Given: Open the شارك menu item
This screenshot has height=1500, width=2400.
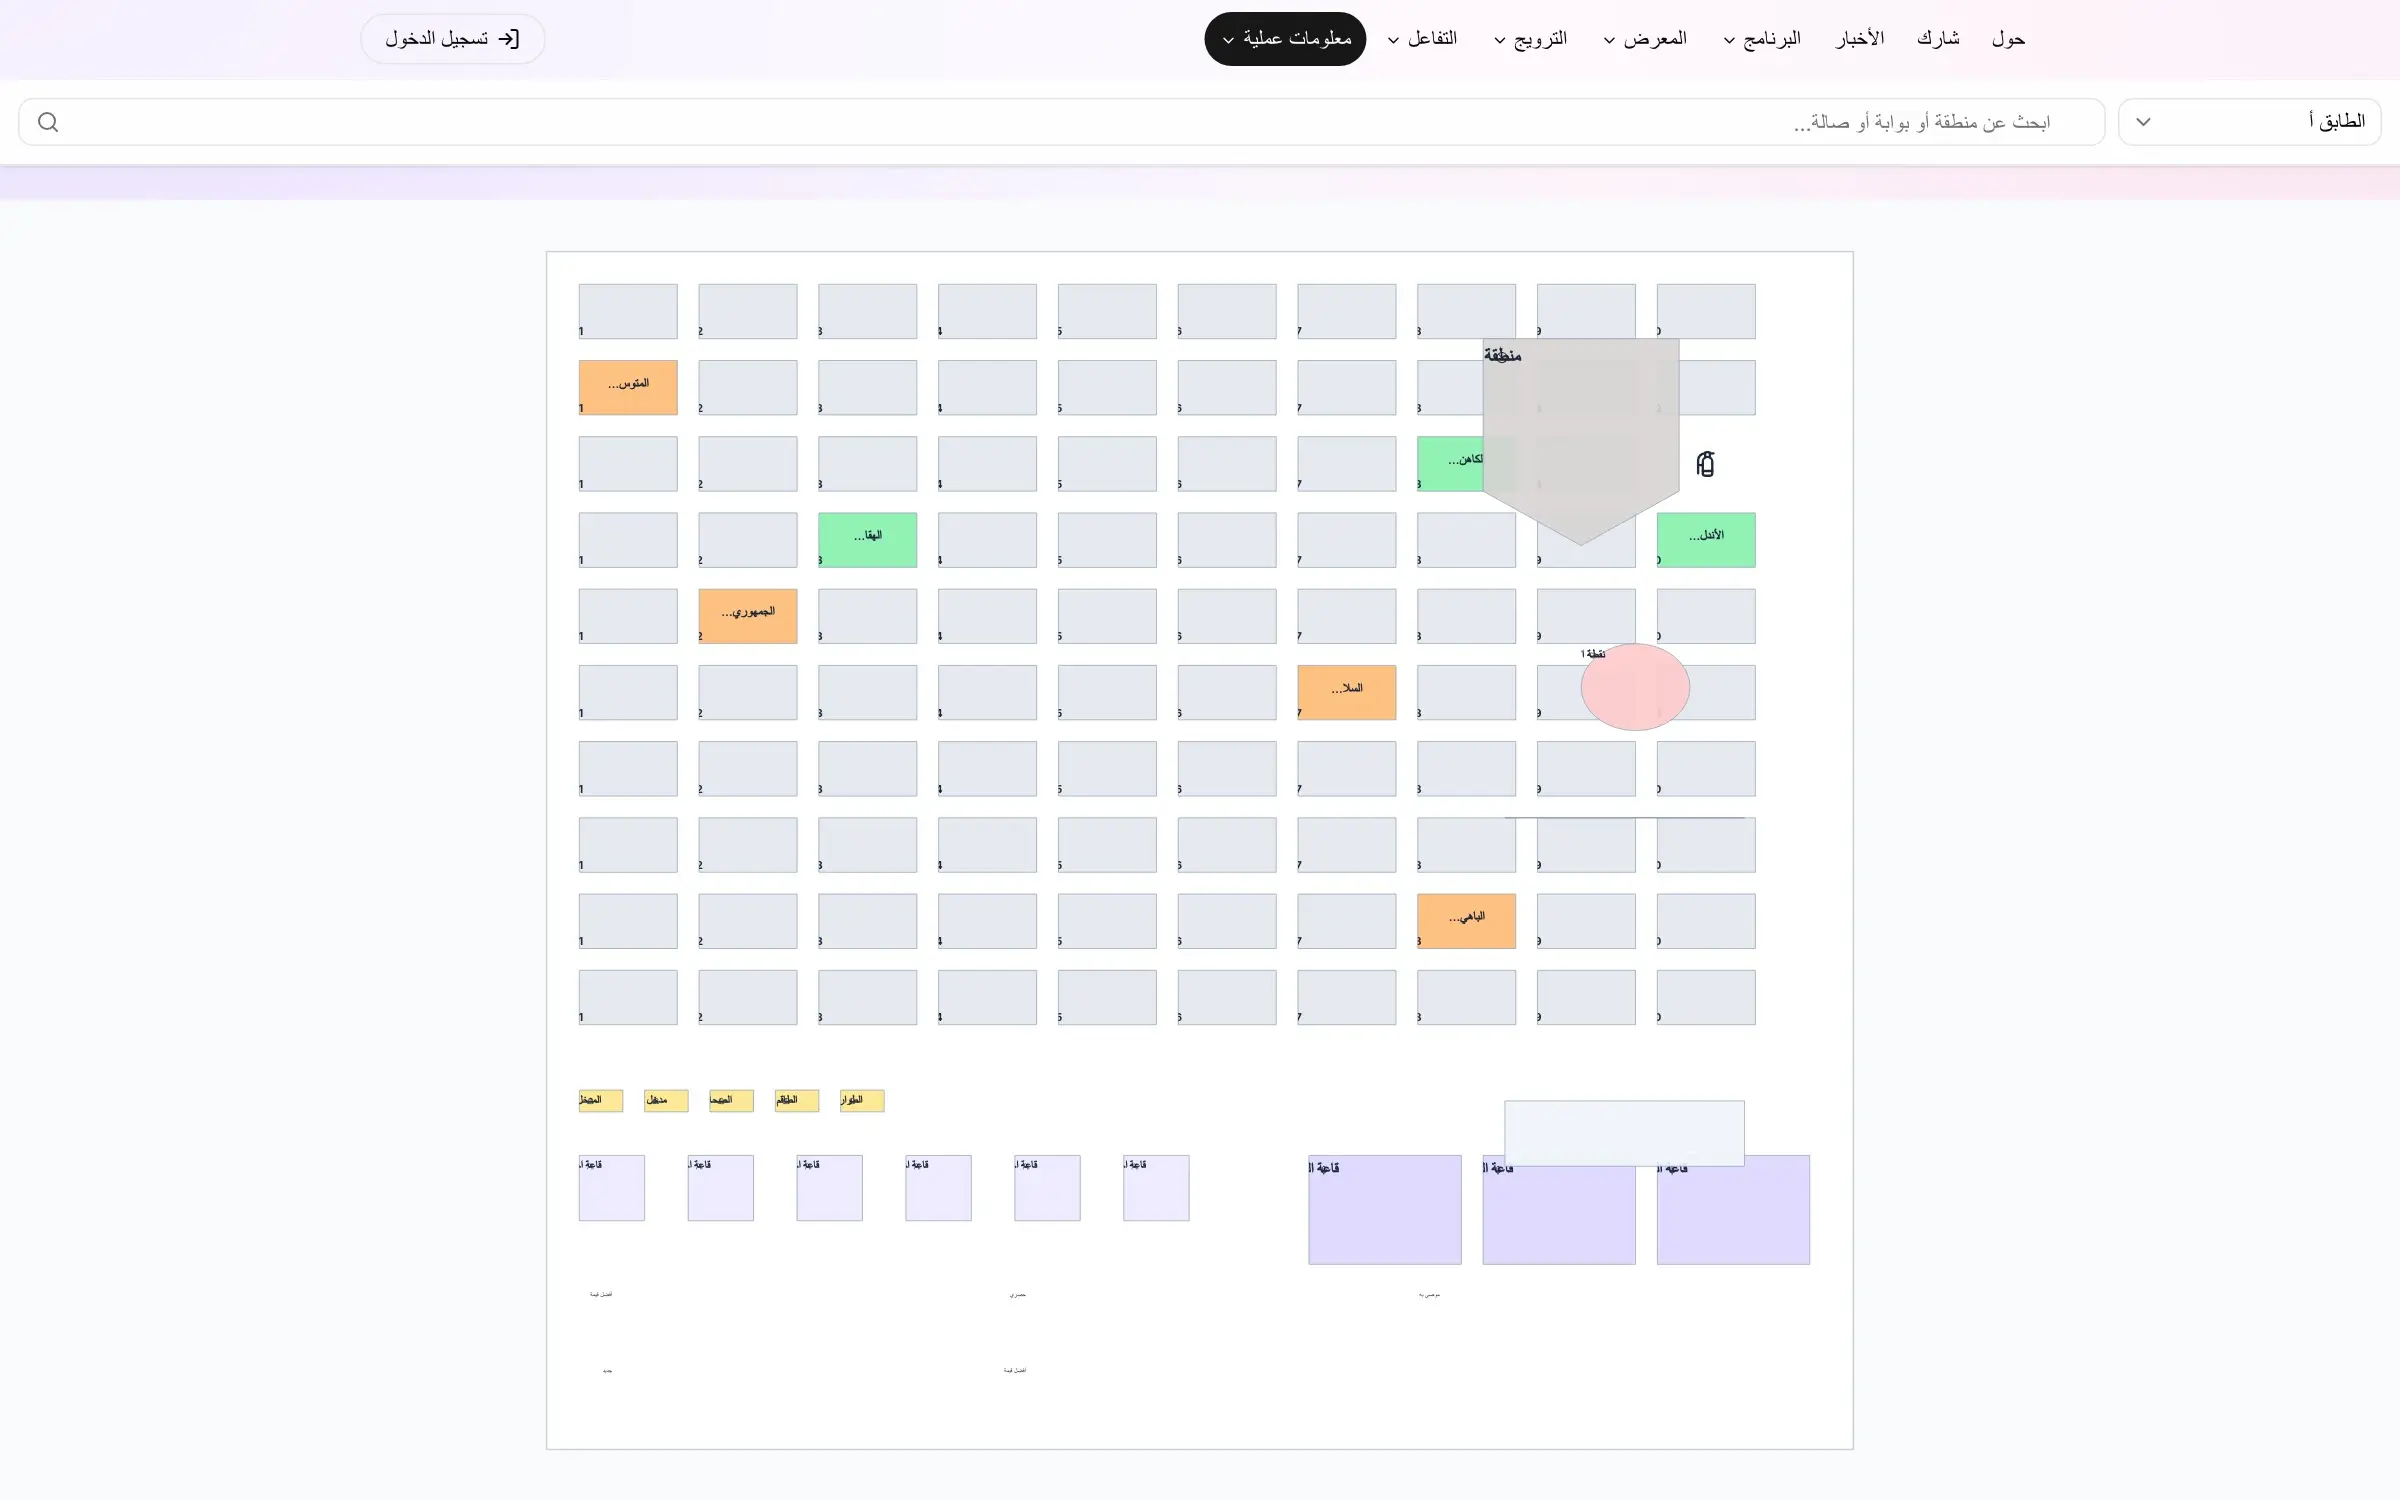Looking at the screenshot, I should 1938,39.
